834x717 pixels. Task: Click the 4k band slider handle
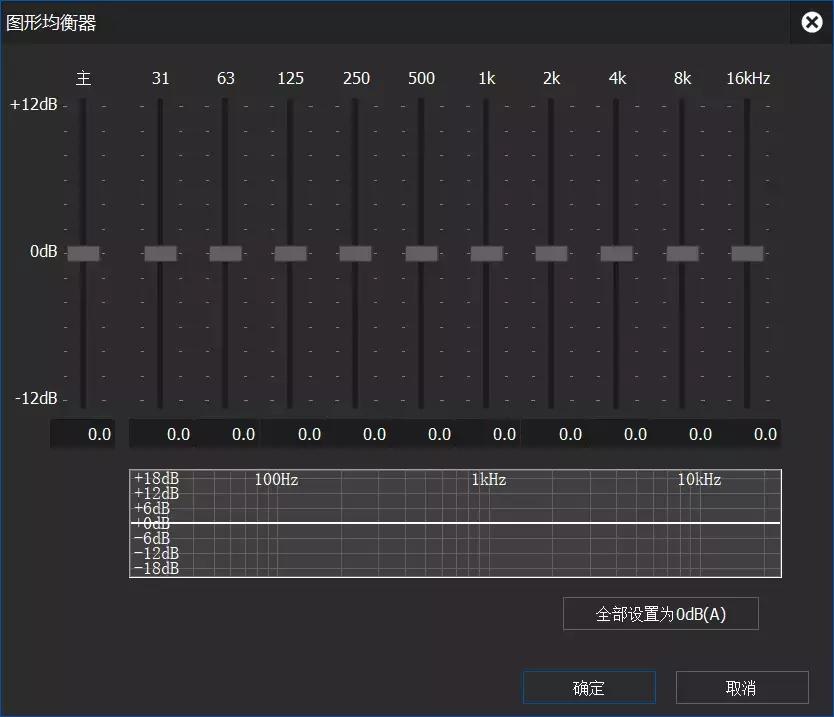[616, 253]
